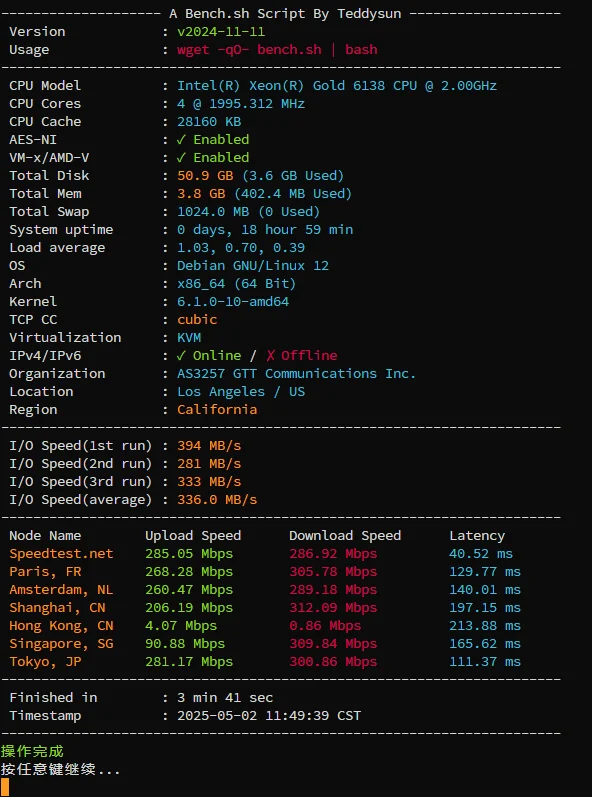Click the green checkmark next to AES-NI Enabled
Image resolution: width=592 pixels, height=797 pixels.
click(x=181, y=139)
